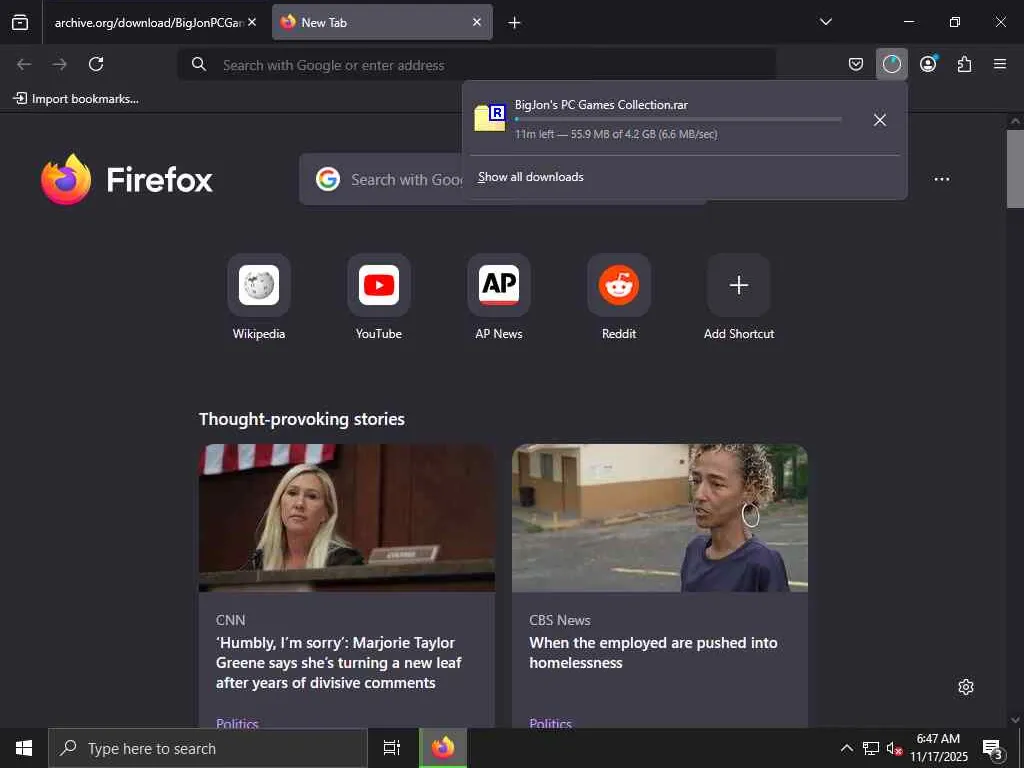Open the CBS News story thumbnail image
The image size is (1024, 768).
pos(660,518)
